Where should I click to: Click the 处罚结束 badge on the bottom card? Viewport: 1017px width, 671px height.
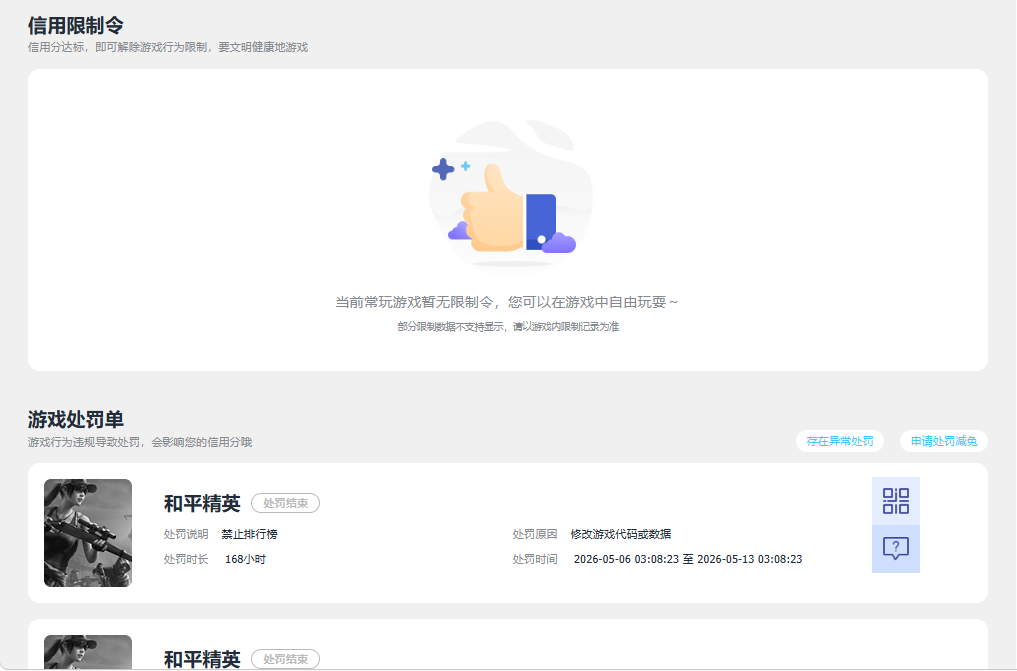pos(285,659)
